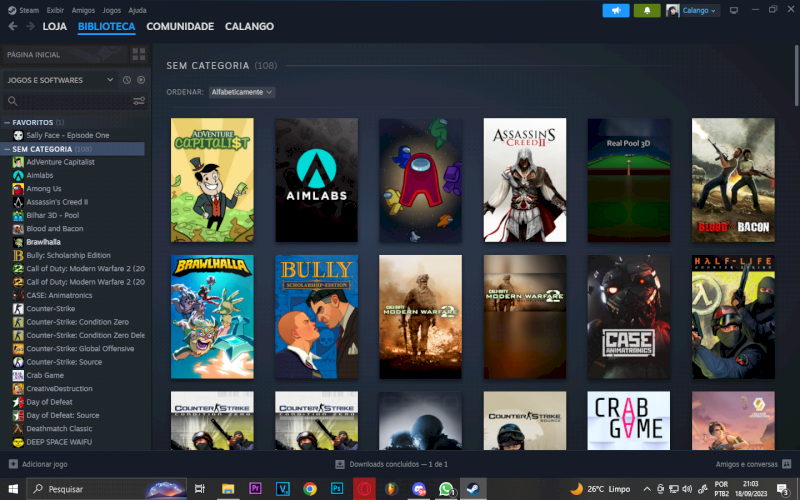Click the library search field

coord(74,101)
